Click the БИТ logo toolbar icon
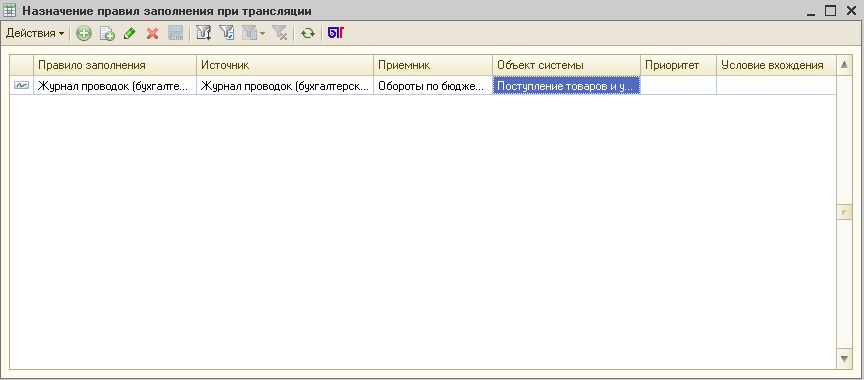Screen dimensions: 864x380 [336, 34]
